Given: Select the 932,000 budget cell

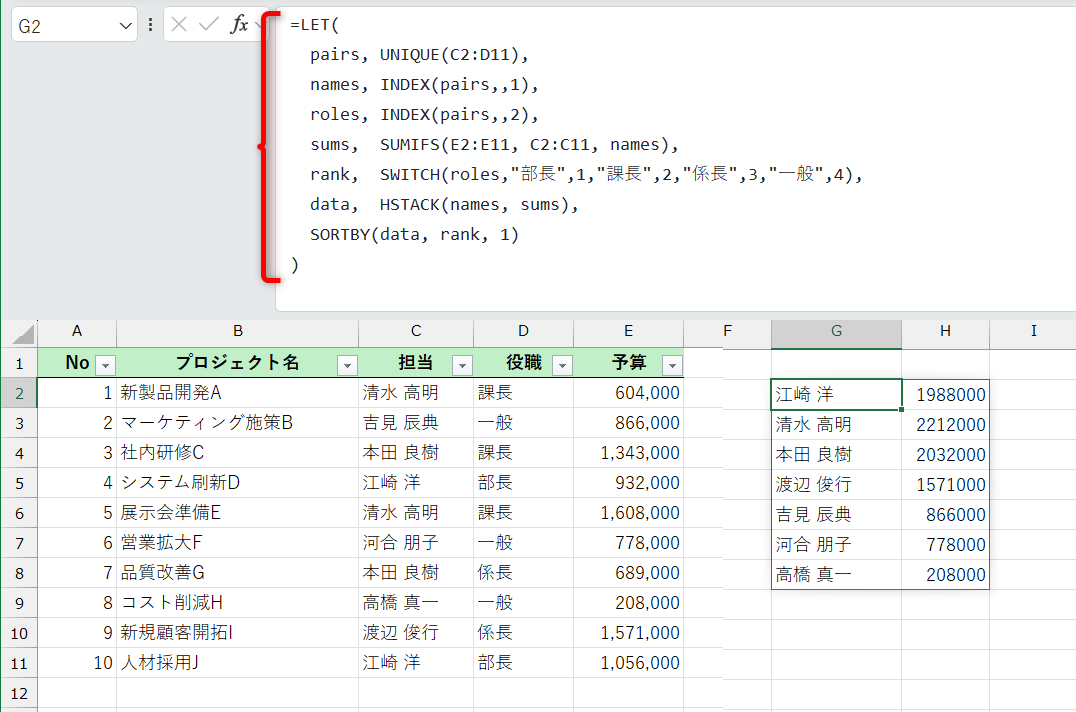Looking at the screenshot, I should tap(628, 484).
